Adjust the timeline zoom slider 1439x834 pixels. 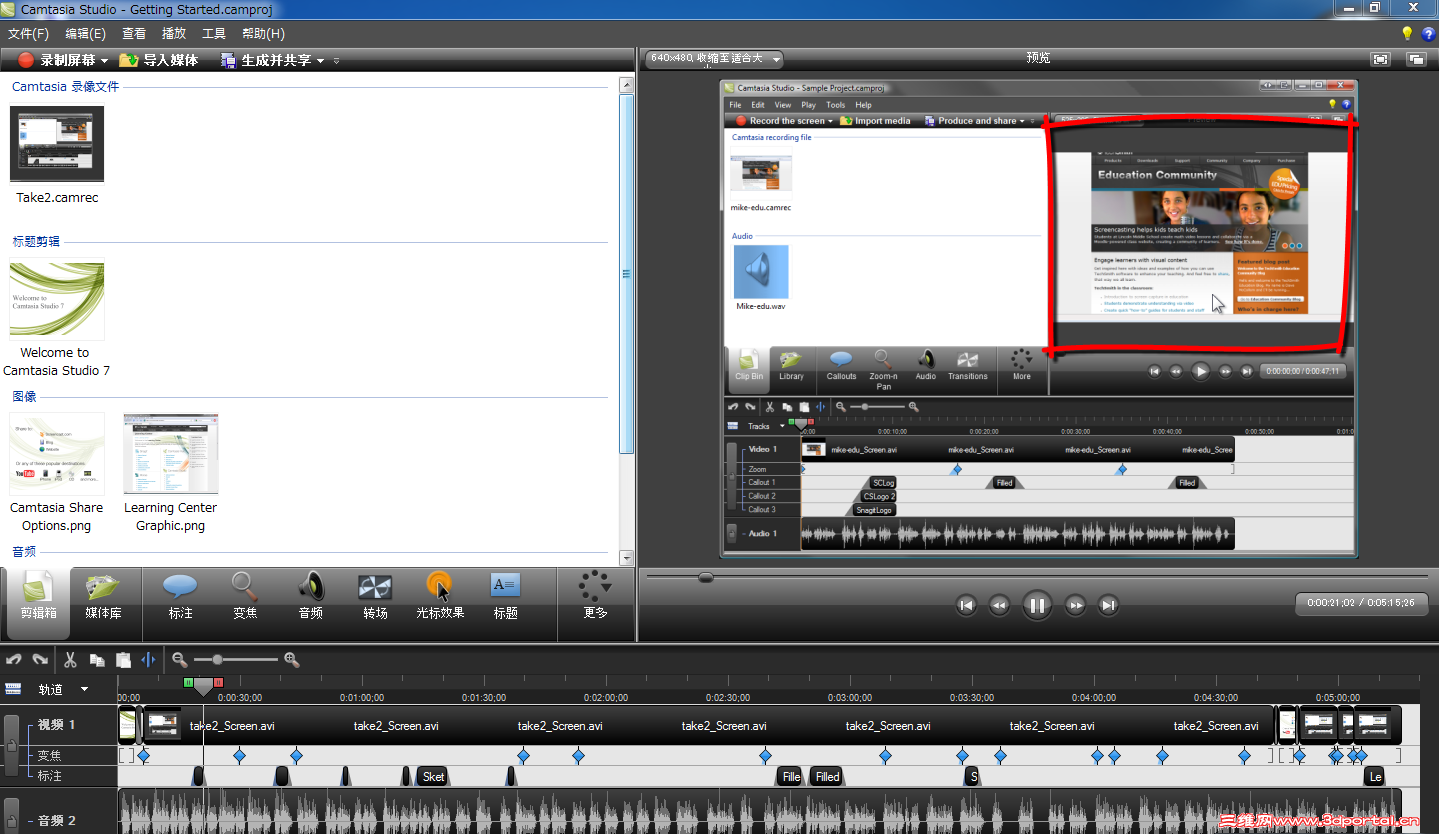pos(217,660)
